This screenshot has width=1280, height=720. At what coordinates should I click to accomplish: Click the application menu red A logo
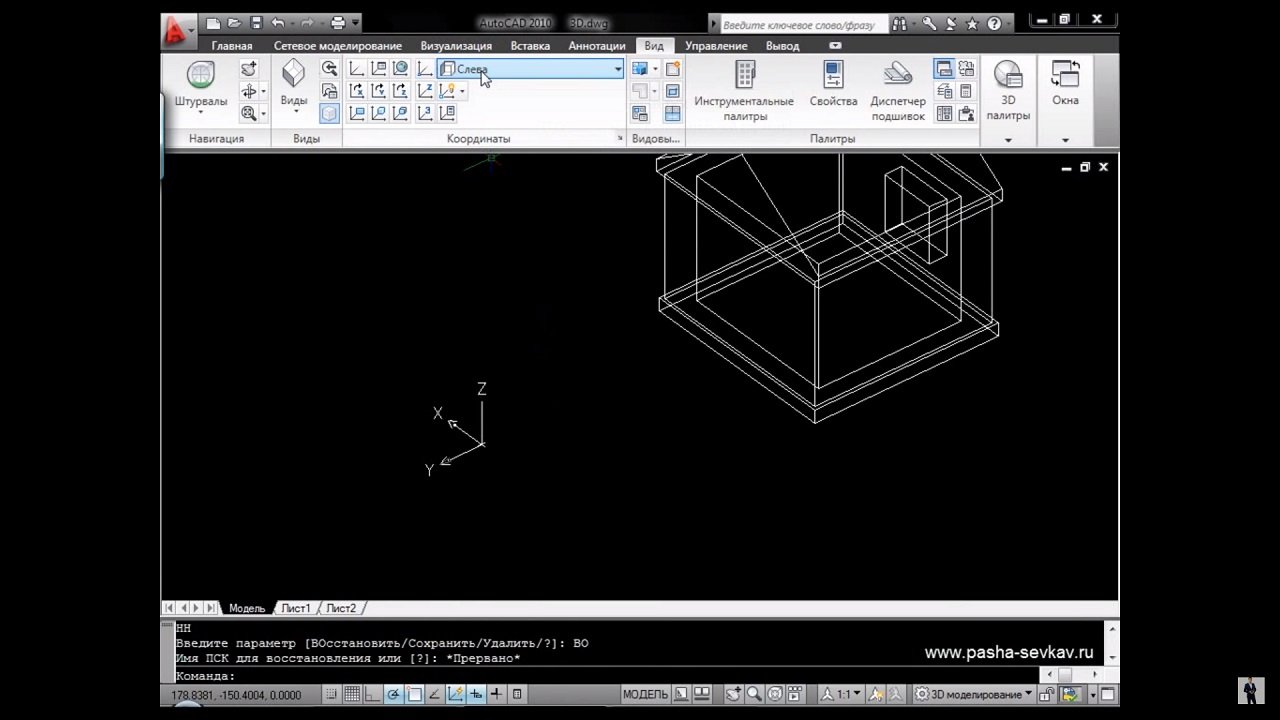tap(176, 30)
